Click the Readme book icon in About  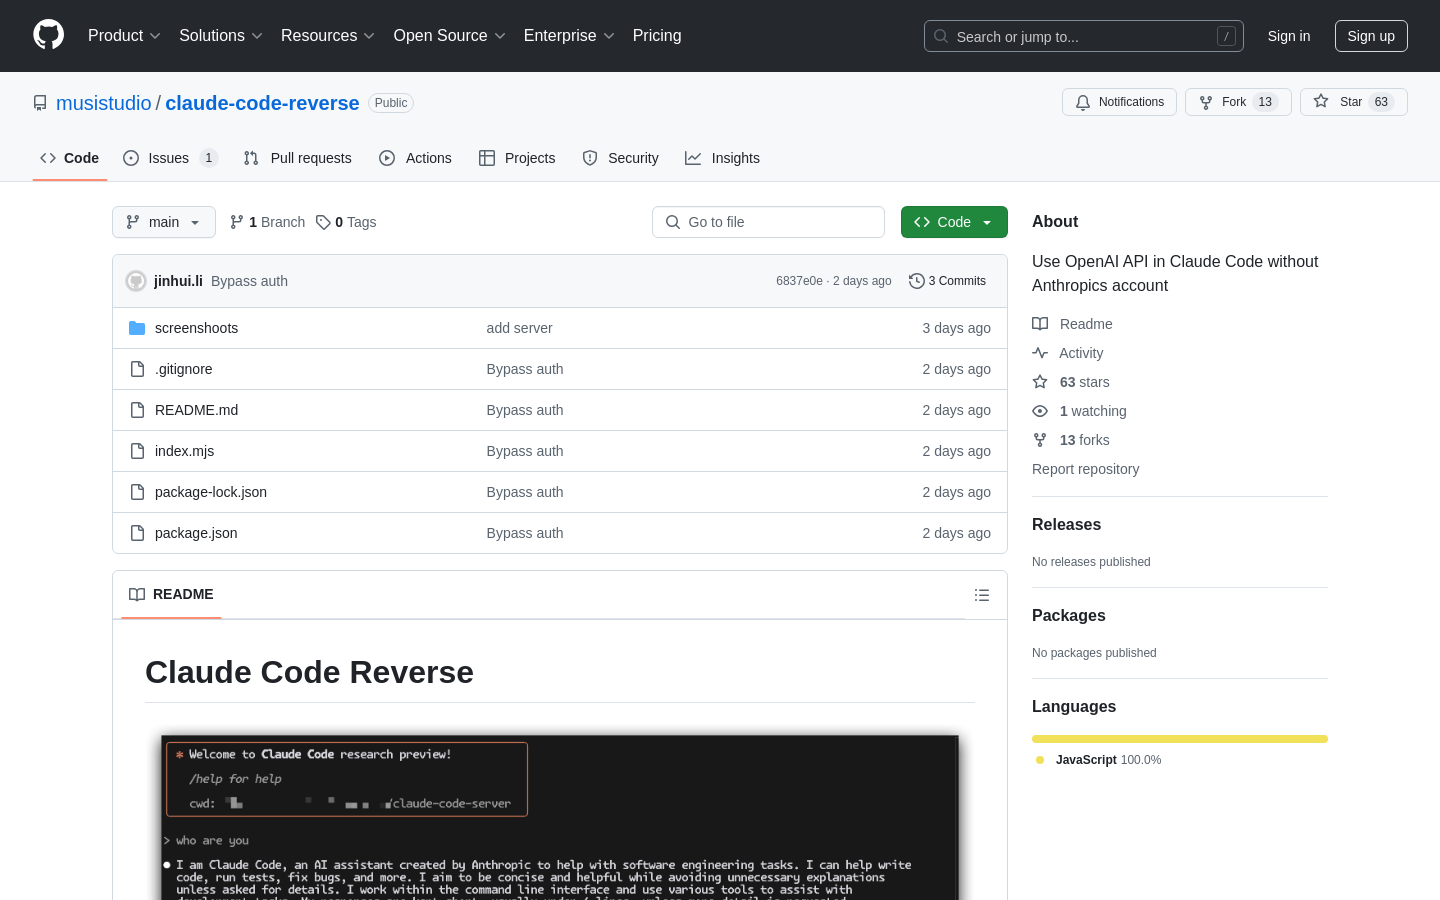tap(1040, 324)
